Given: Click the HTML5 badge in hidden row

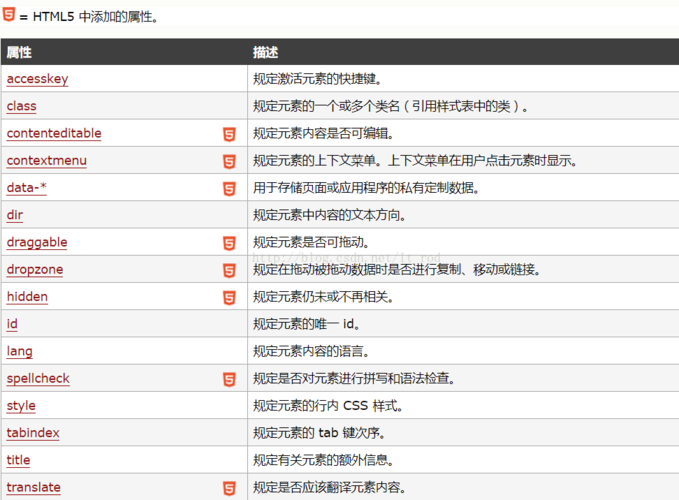Looking at the screenshot, I should pos(229,297).
